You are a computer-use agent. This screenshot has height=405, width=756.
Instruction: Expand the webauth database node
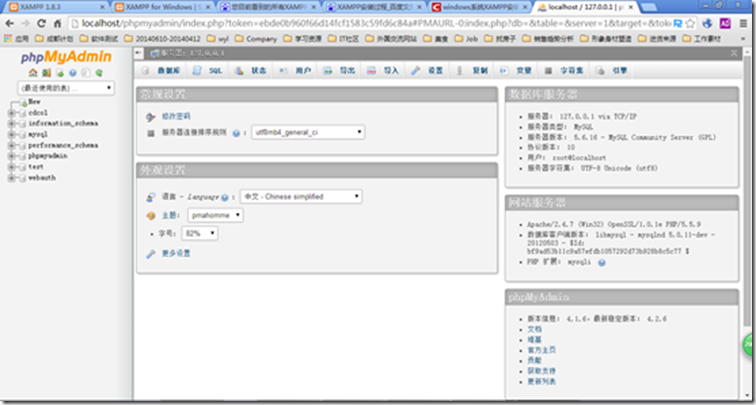(12, 178)
